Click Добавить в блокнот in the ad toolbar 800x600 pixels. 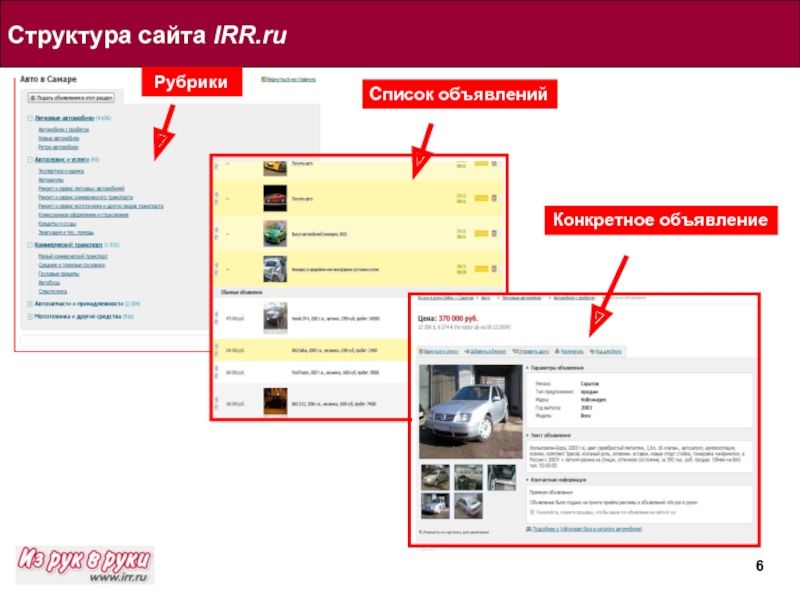click(x=486, y=352)
